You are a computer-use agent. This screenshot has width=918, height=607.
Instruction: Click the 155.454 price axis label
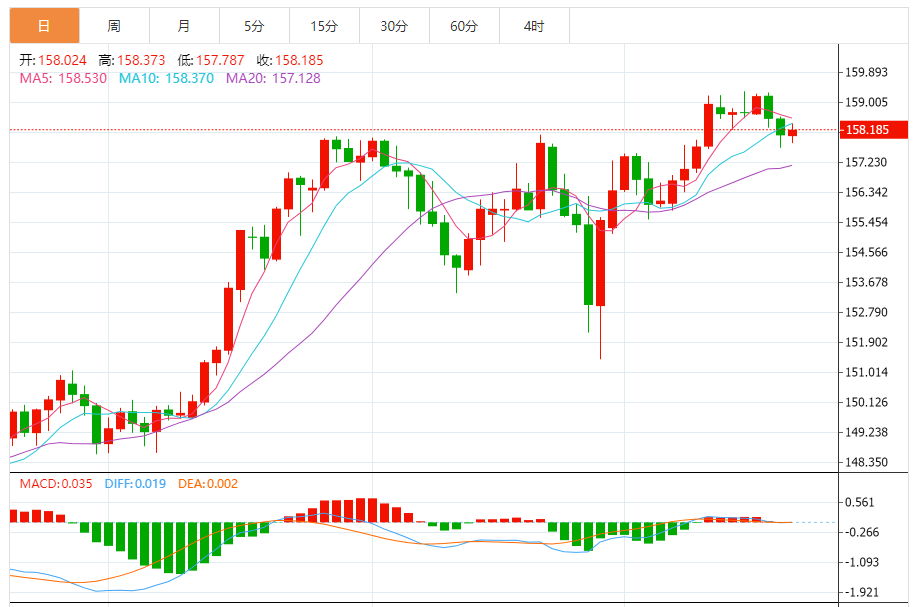866,222
